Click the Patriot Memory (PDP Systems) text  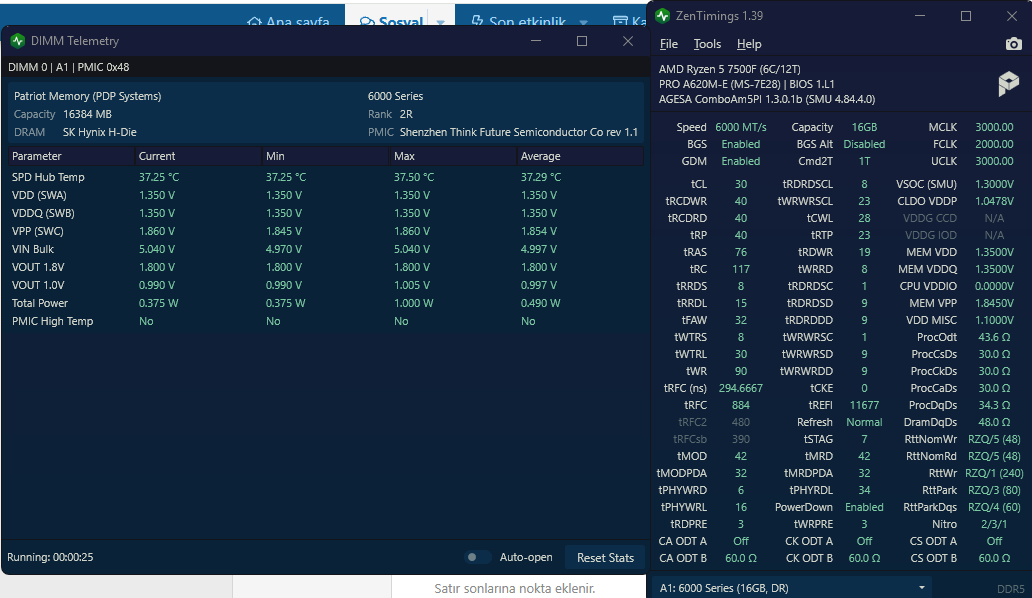[88, 96]
